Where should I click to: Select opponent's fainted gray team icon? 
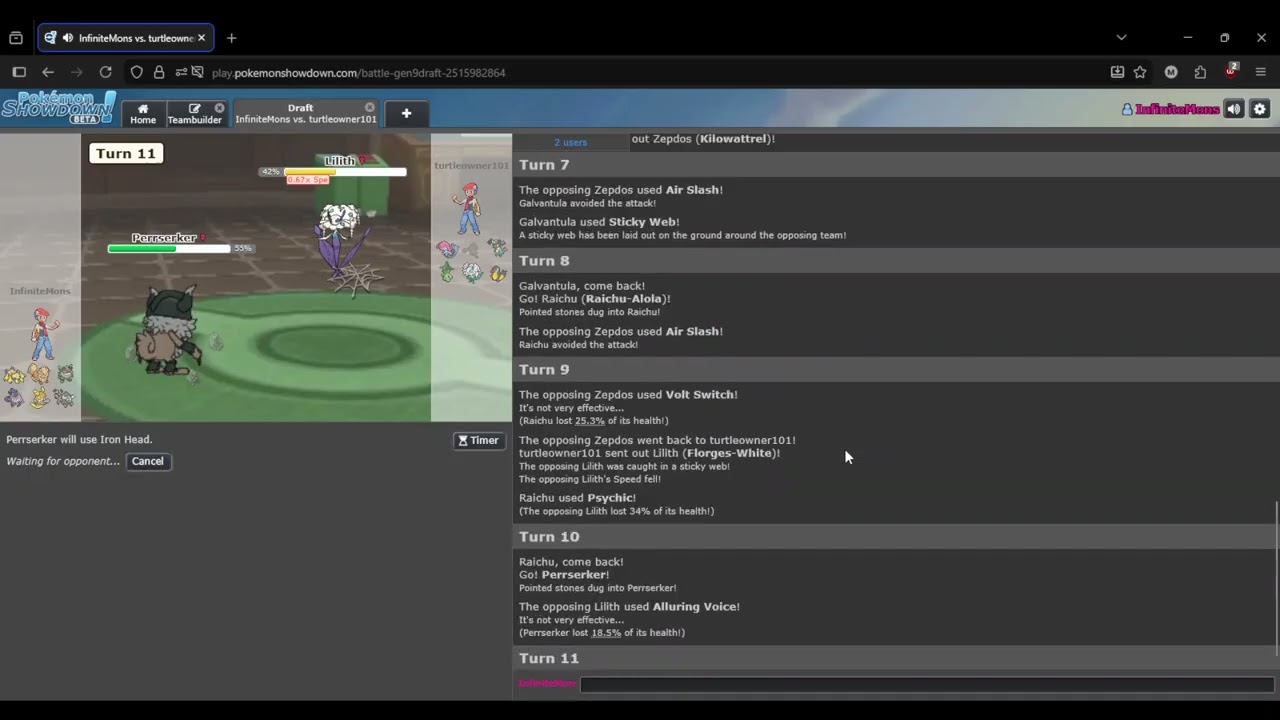pos(472,249)
